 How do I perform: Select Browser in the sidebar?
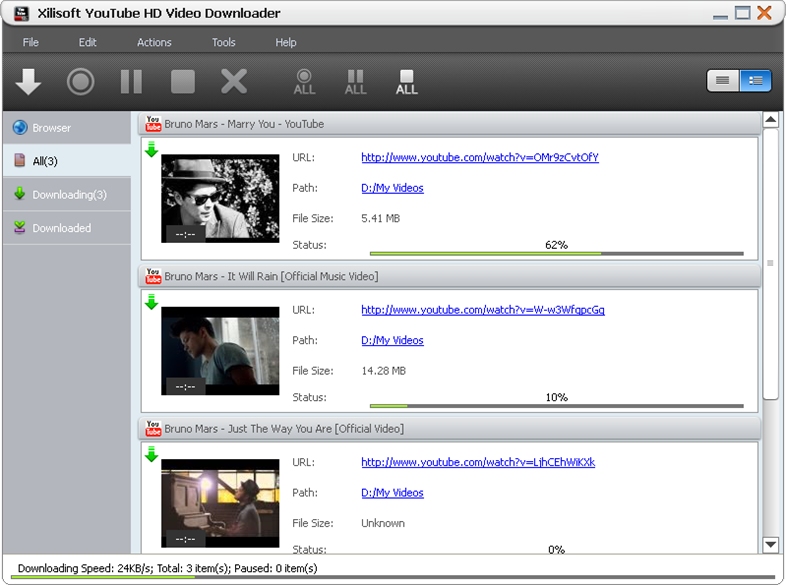coord(67,127)
